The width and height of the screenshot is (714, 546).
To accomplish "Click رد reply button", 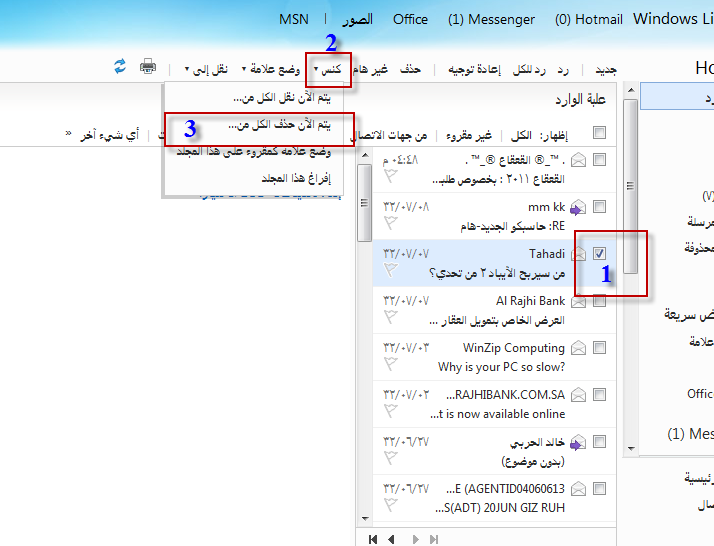I will point(563,70).
